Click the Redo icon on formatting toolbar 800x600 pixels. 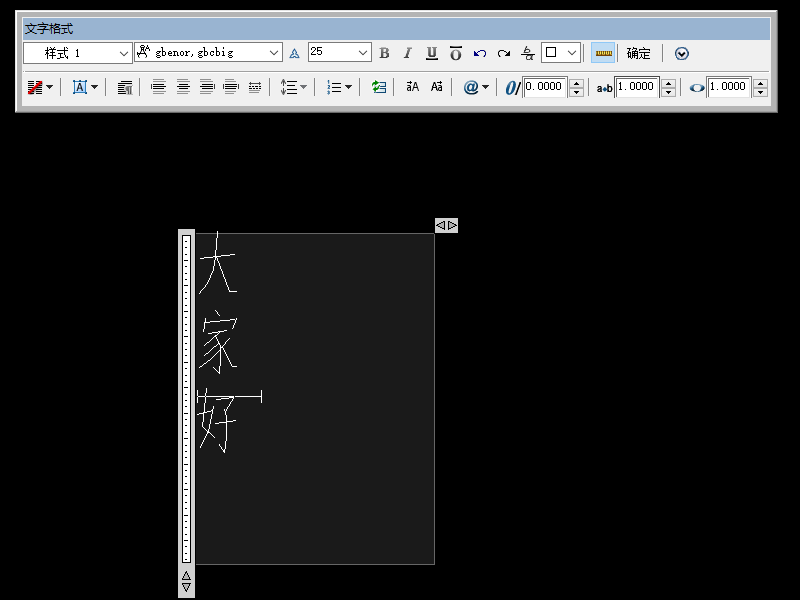click(x=503, y=53)
